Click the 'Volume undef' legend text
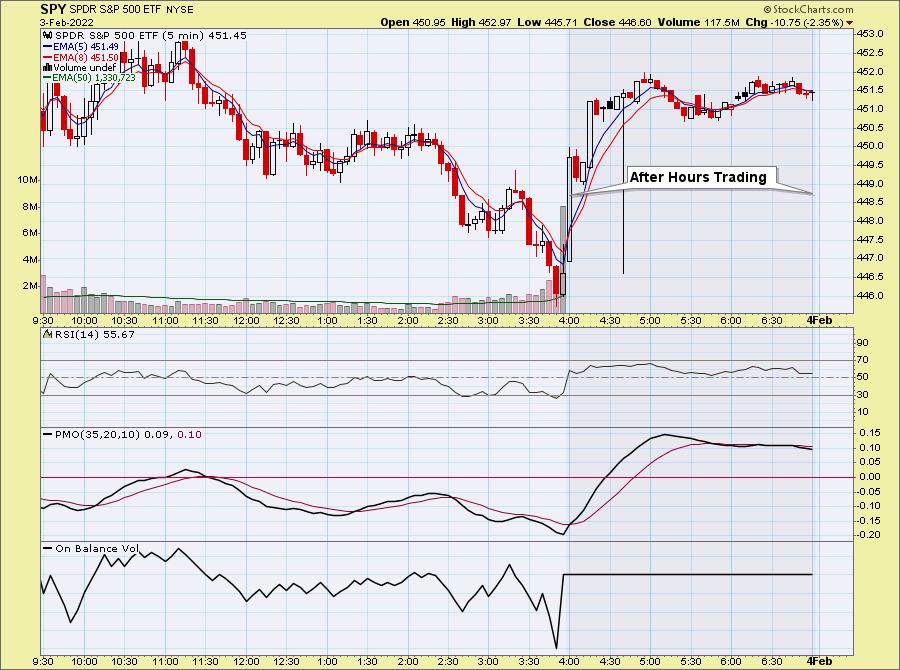 tap(84, 68)
